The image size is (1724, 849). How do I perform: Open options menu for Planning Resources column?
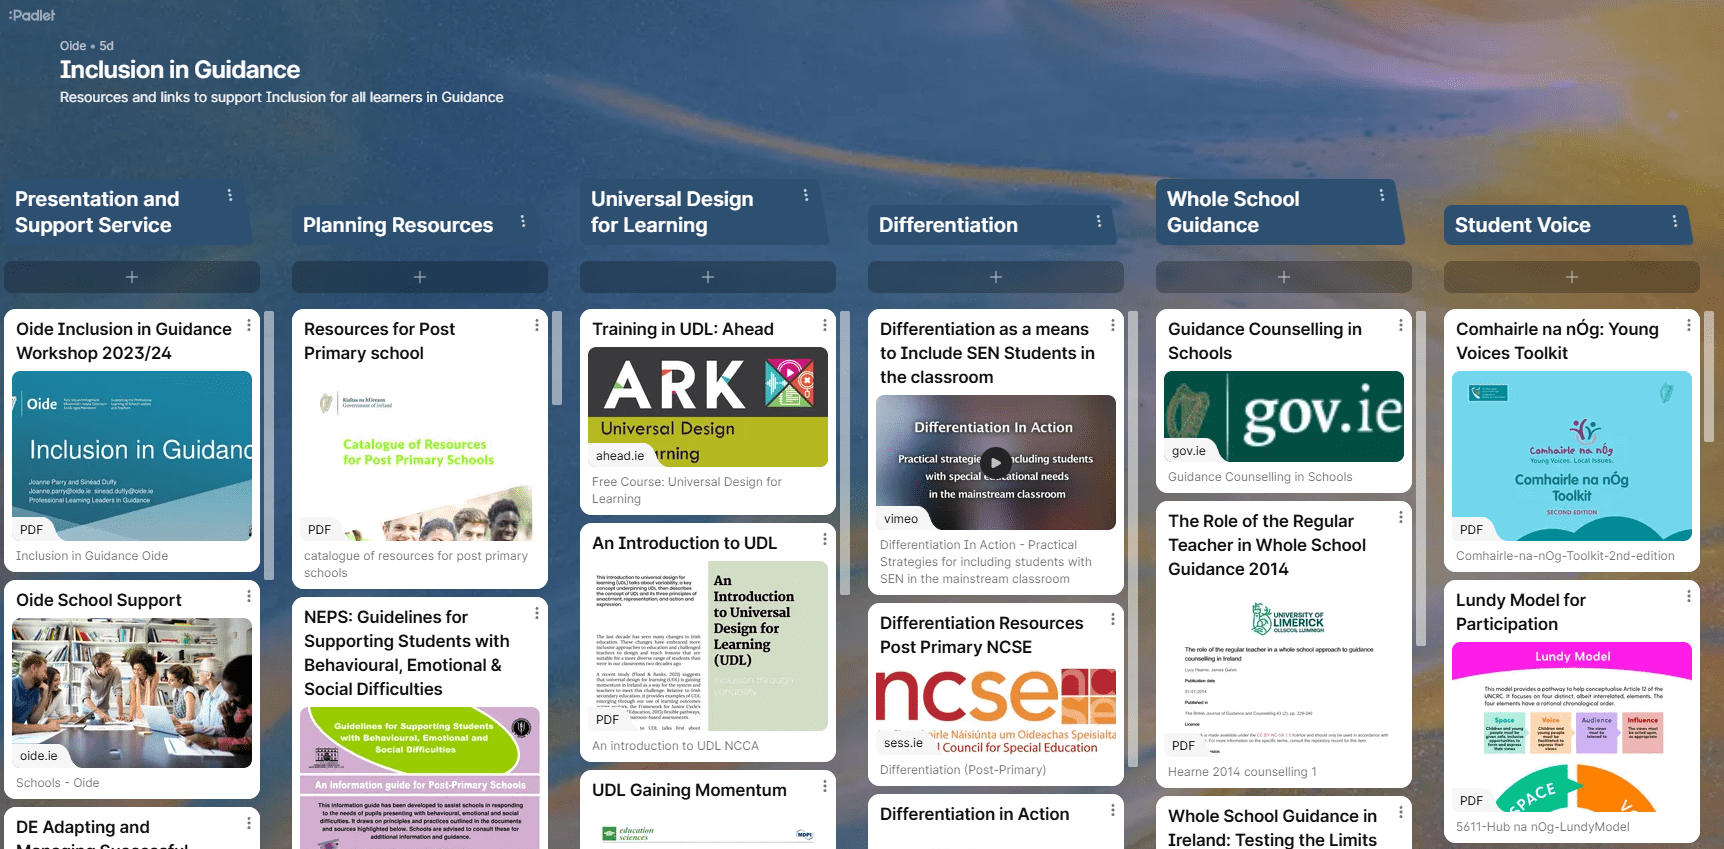[523, 221]
